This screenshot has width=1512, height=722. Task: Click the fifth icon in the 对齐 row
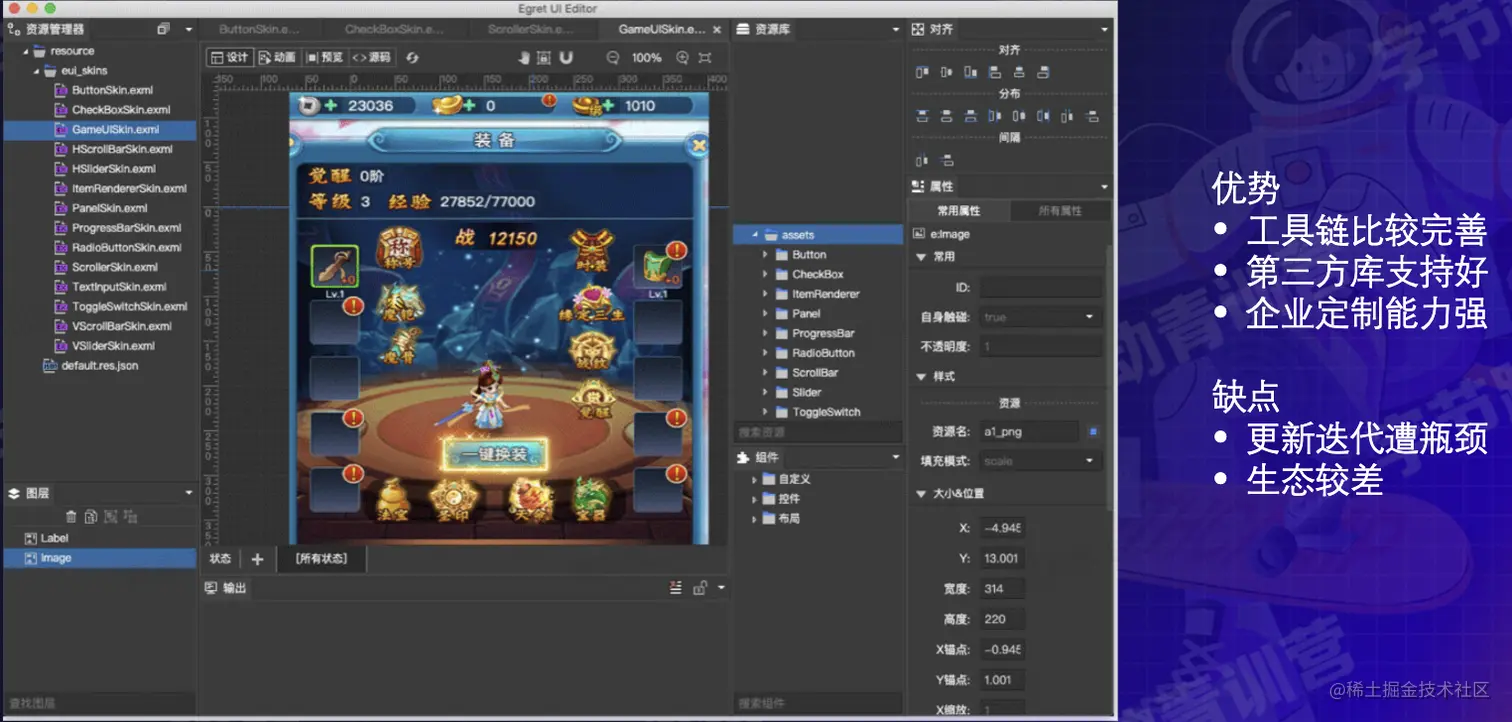tap(1019, 72)
